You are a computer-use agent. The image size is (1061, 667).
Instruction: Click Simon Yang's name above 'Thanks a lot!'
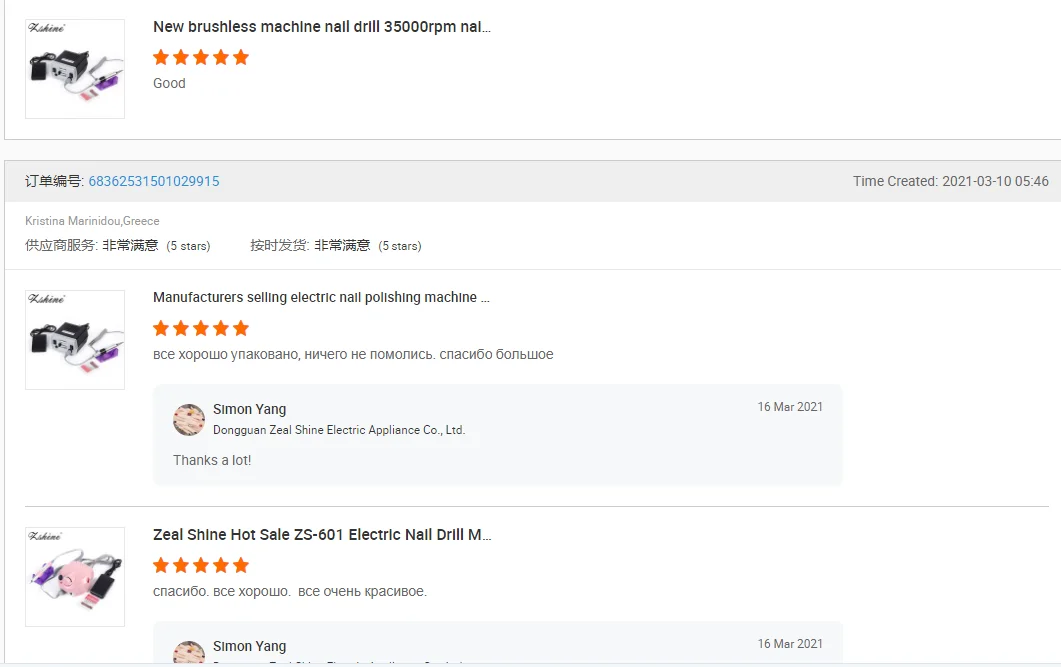point(249,409)
